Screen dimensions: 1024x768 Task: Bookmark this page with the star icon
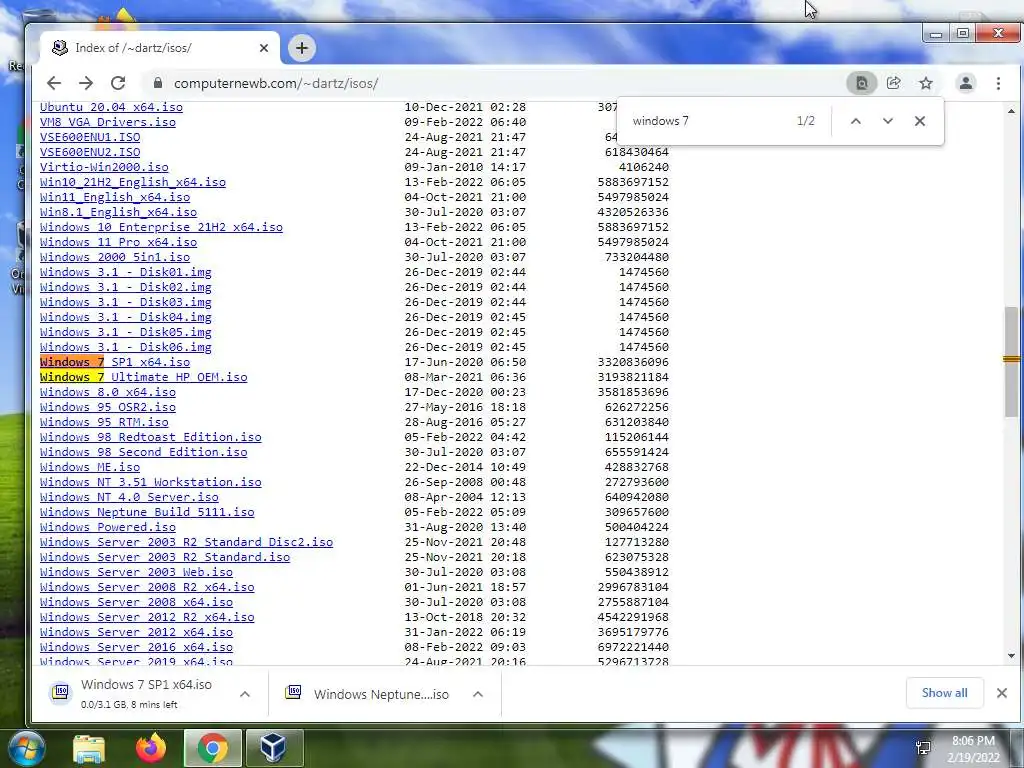[925, 83]
